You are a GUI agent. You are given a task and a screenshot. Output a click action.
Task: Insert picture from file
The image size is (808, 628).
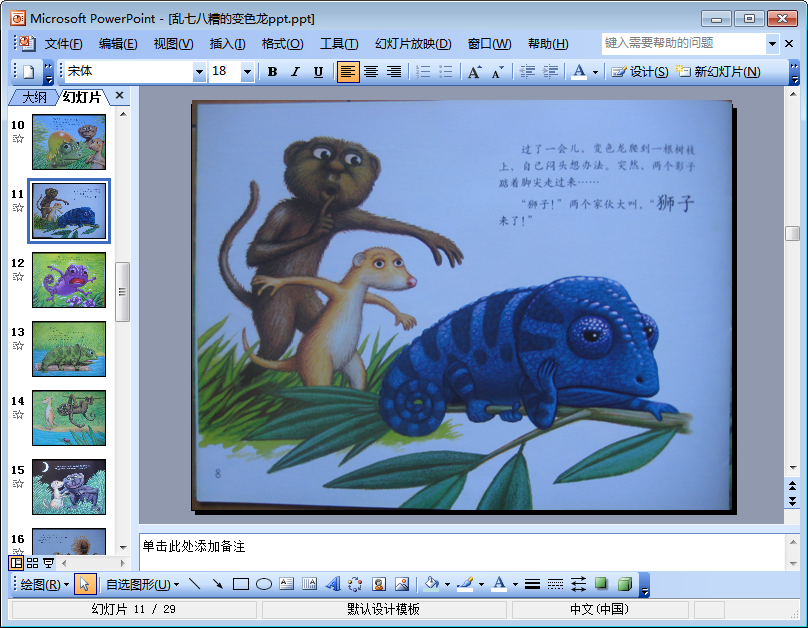[402, 584]
